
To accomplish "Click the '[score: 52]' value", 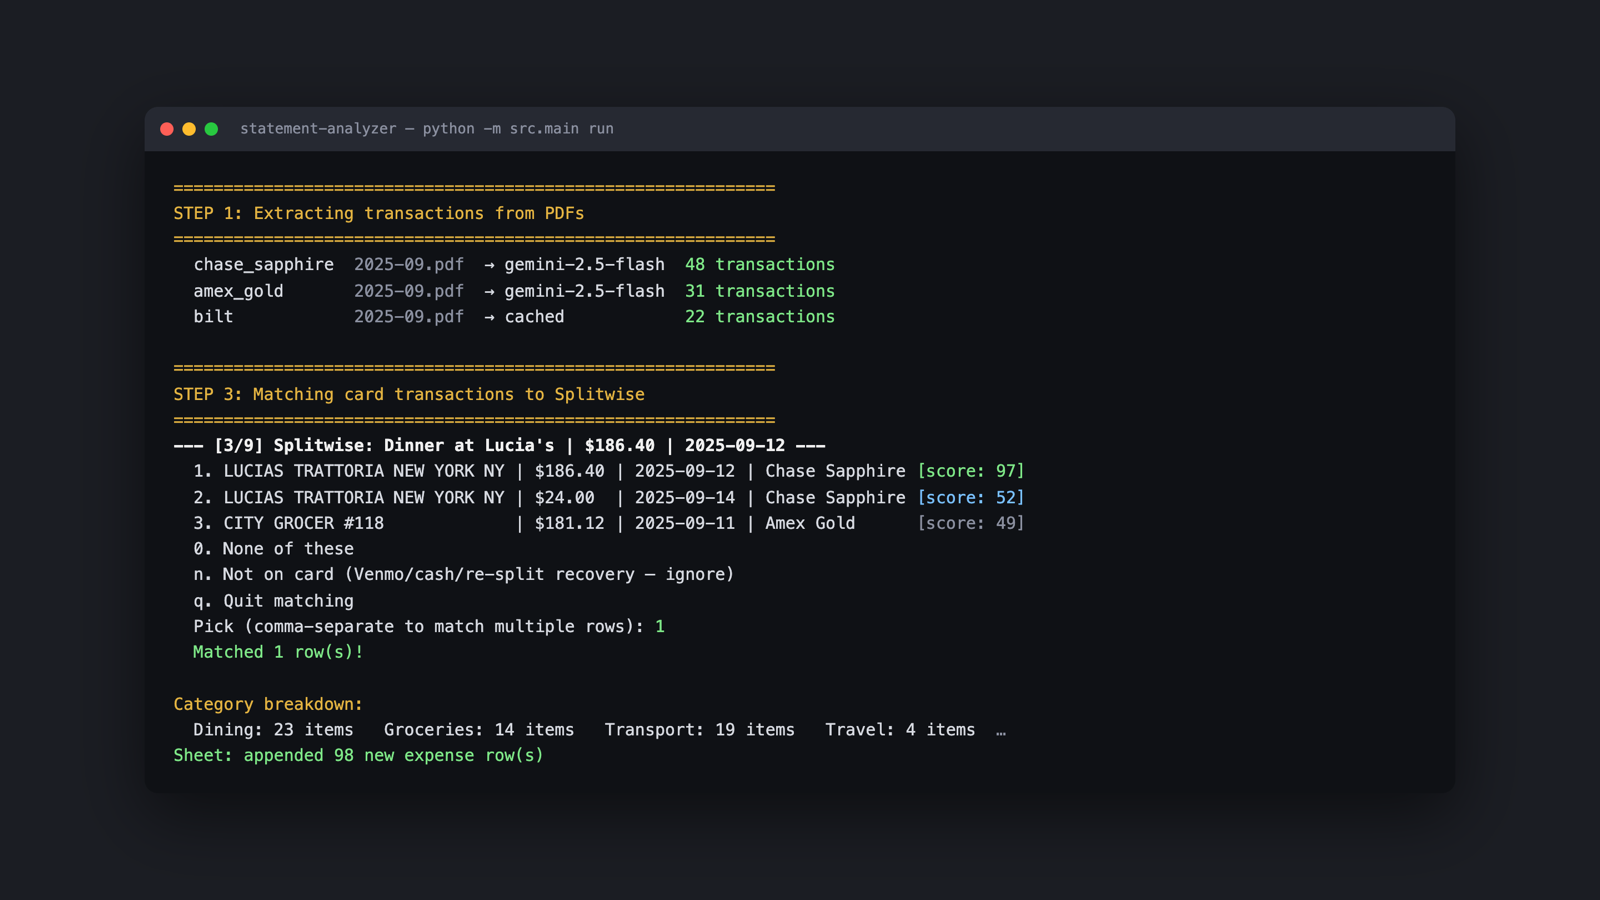I will [971, 497].
